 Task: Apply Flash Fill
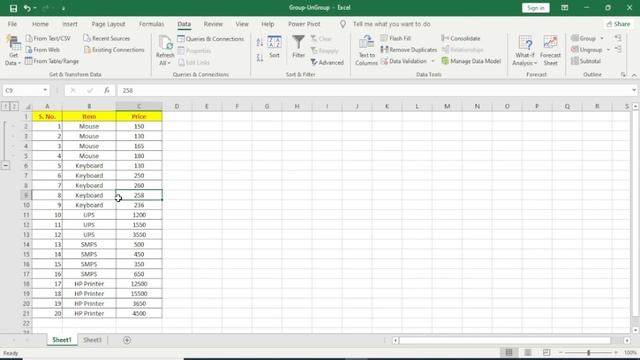click(x=396, y=38)
